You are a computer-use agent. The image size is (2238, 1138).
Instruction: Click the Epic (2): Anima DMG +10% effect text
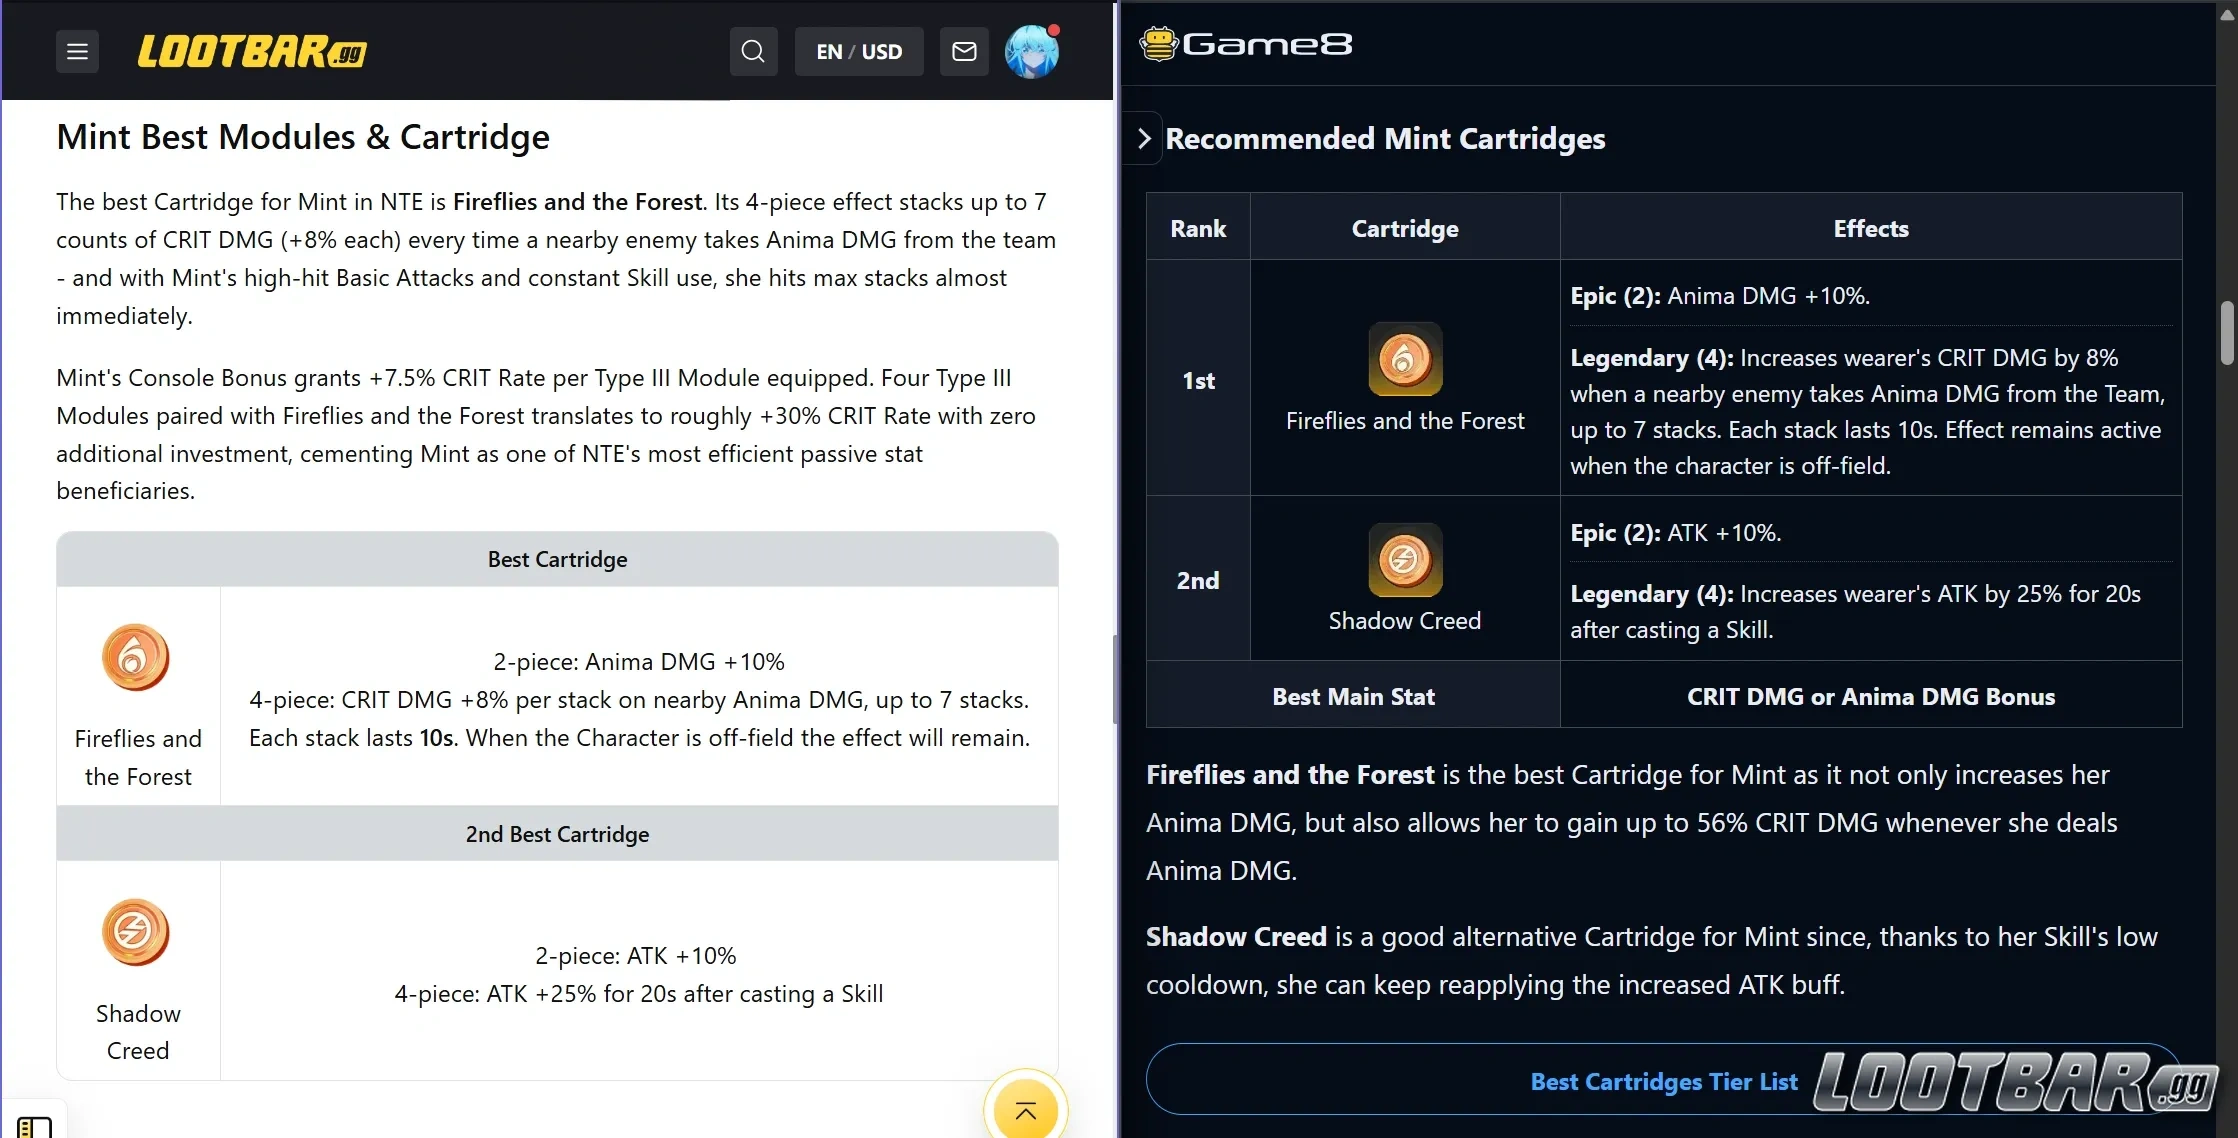pyautogui.click(x=1719, y=296)
